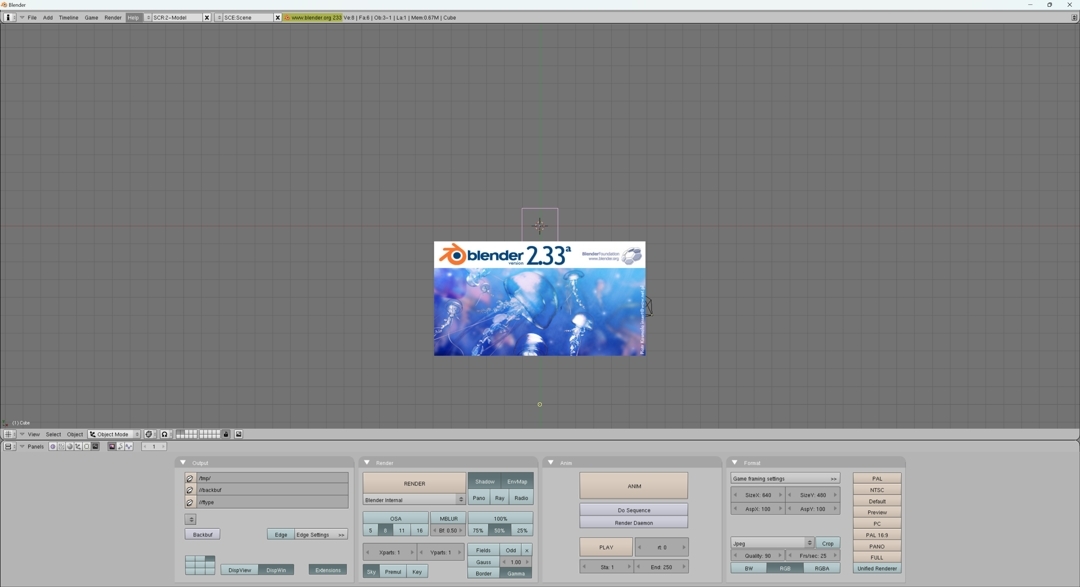The image size is (1080, 587).
Task: Open the rotation/scaling pivot selector icon
Action: (165, 434)
